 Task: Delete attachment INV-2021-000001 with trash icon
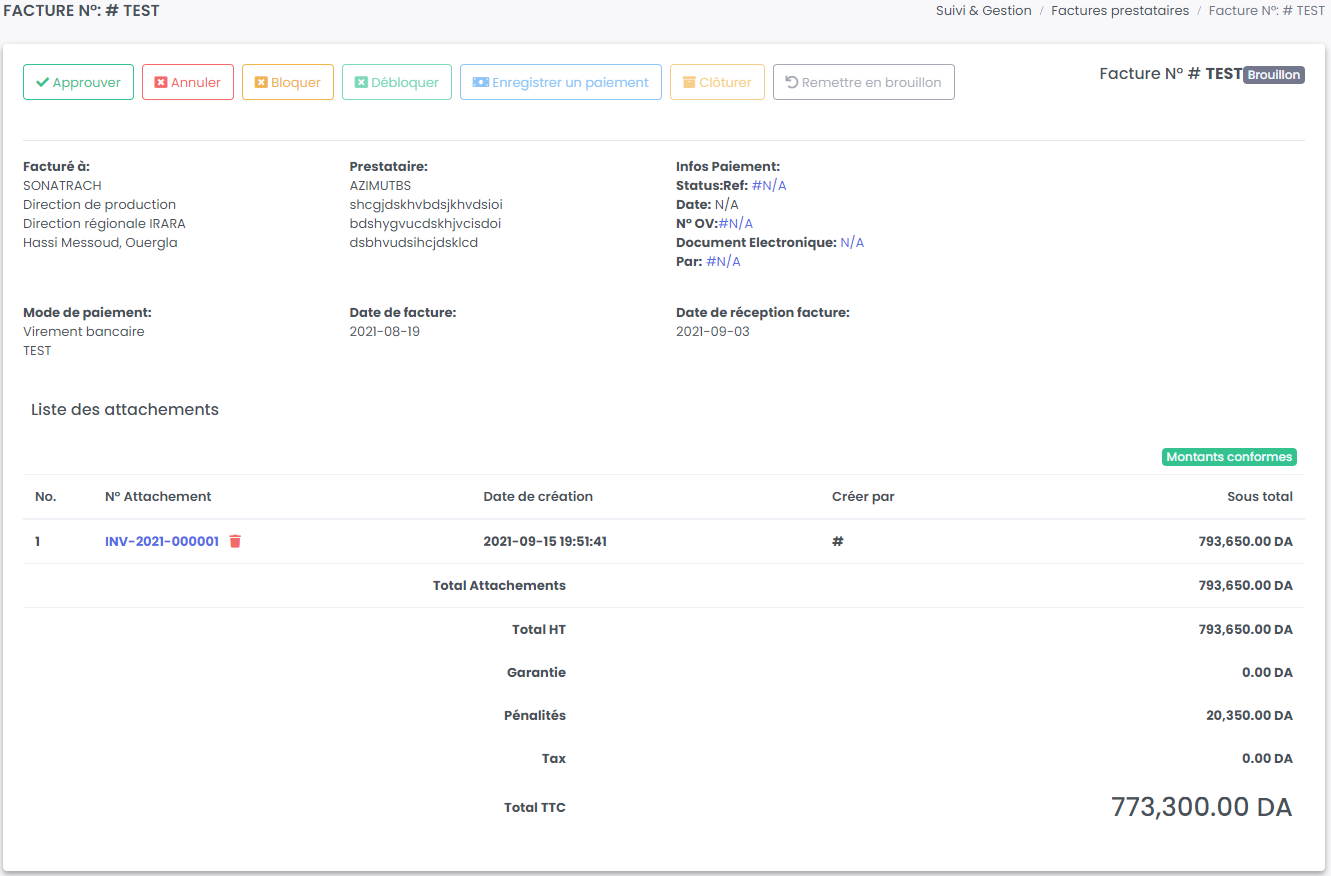tap(235, 541)
